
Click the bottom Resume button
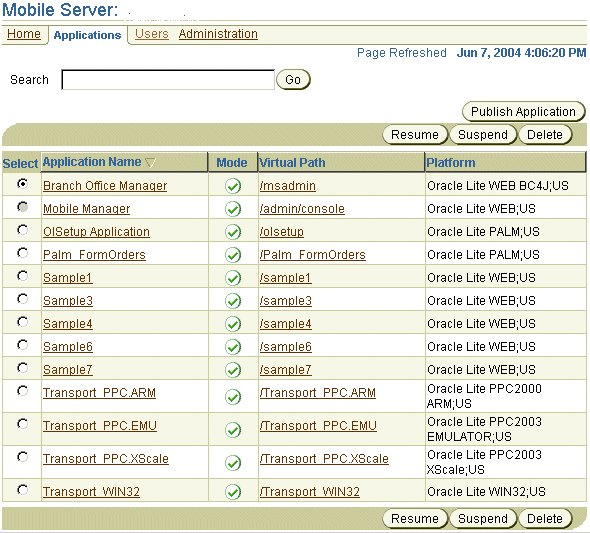[x=415, y=518]
